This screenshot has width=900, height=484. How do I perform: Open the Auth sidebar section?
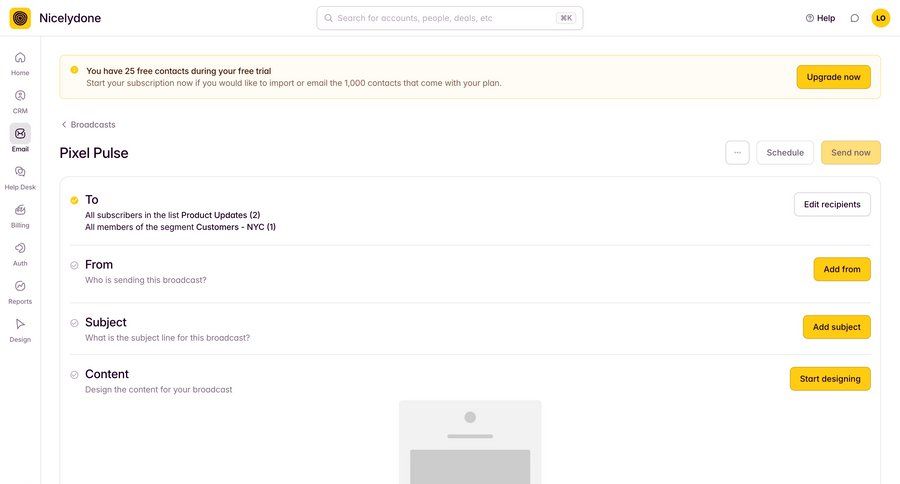pos(20,254)
